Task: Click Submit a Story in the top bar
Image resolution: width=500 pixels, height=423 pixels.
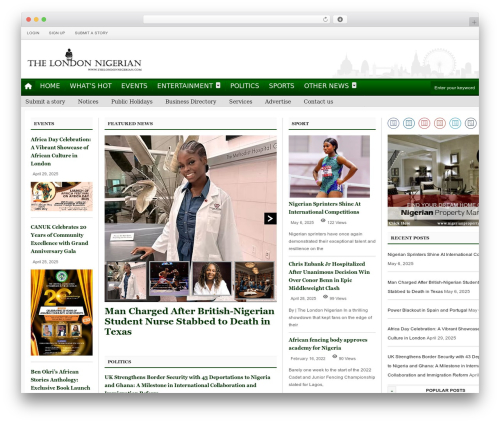Action: (x=91, y=33)
